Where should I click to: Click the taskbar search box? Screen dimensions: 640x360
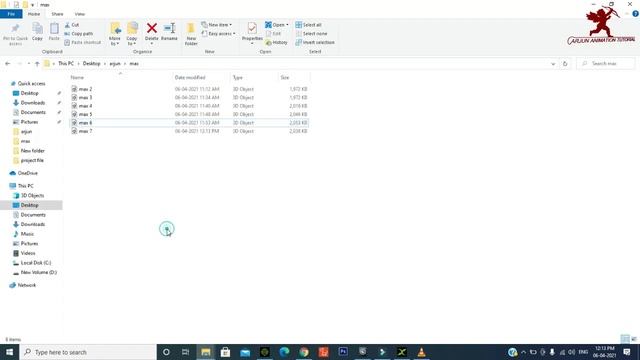(88, 352)
